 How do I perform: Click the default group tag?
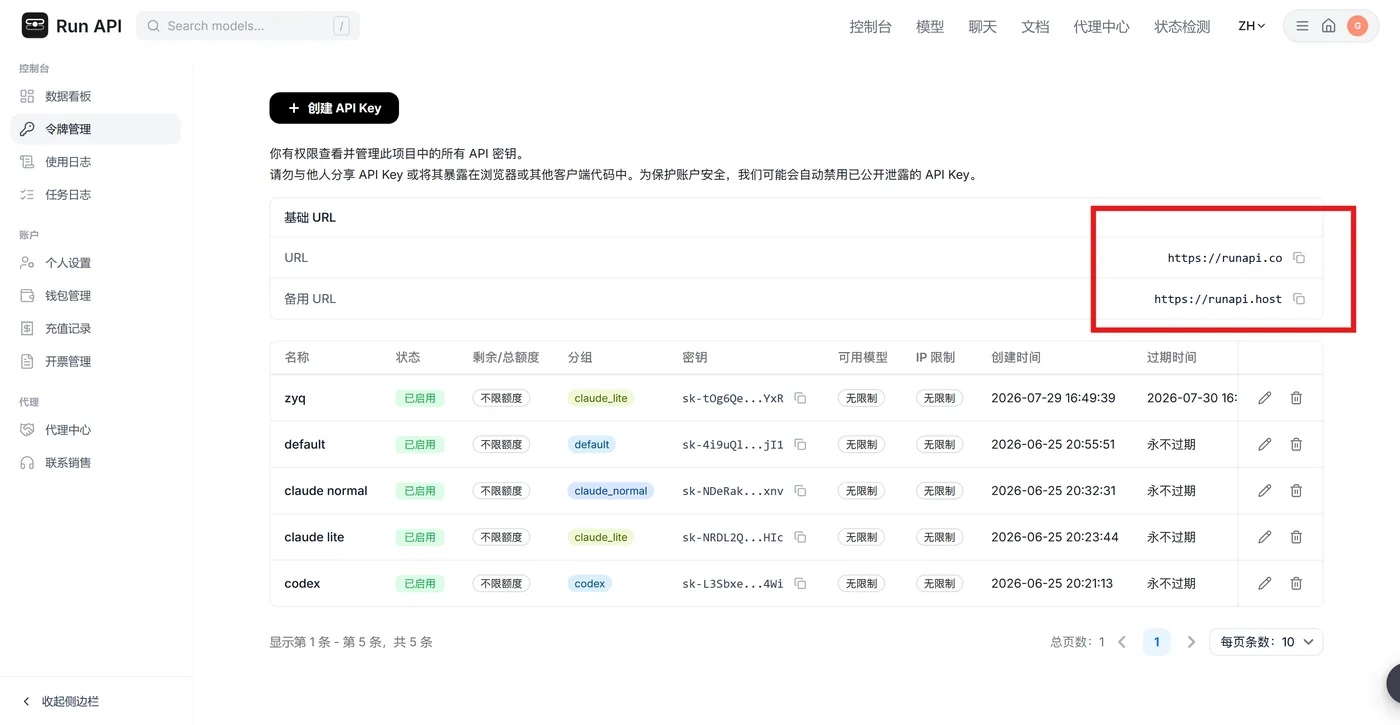point(592,444)
